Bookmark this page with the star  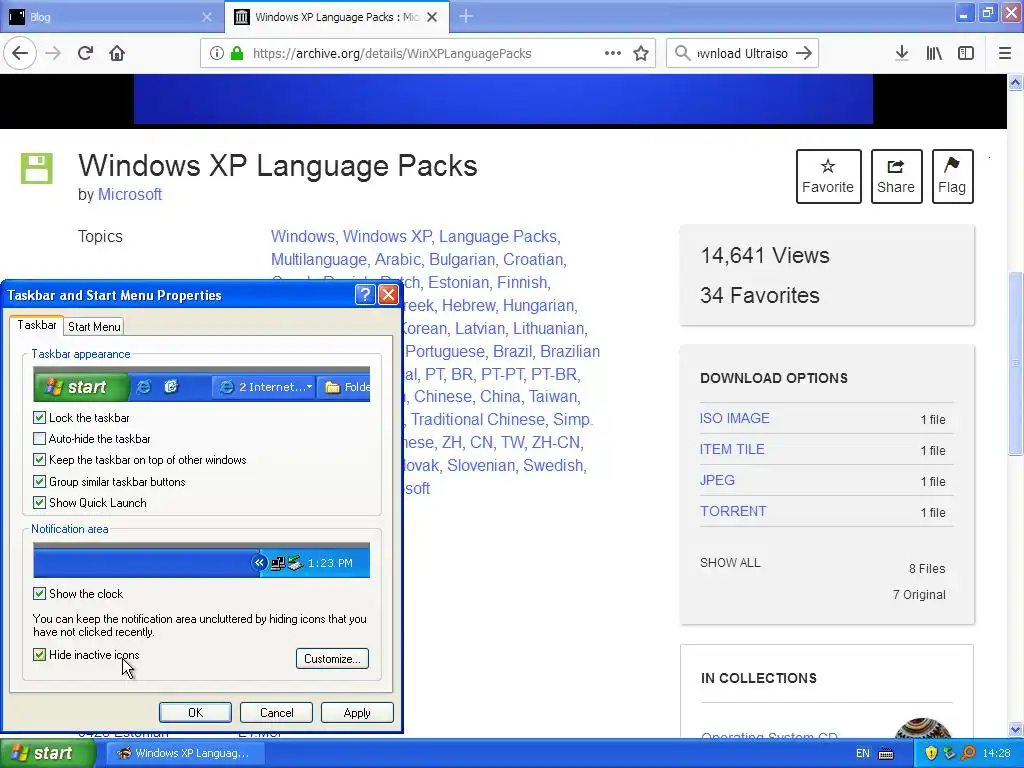pyautogui.click(x=641, y=53)
